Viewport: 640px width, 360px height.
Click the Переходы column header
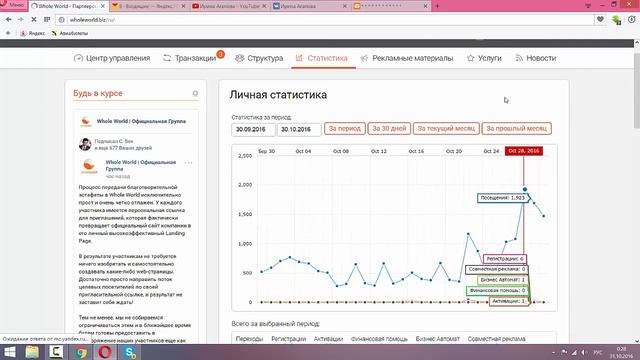pyautogui.click(x=249, y=339)
